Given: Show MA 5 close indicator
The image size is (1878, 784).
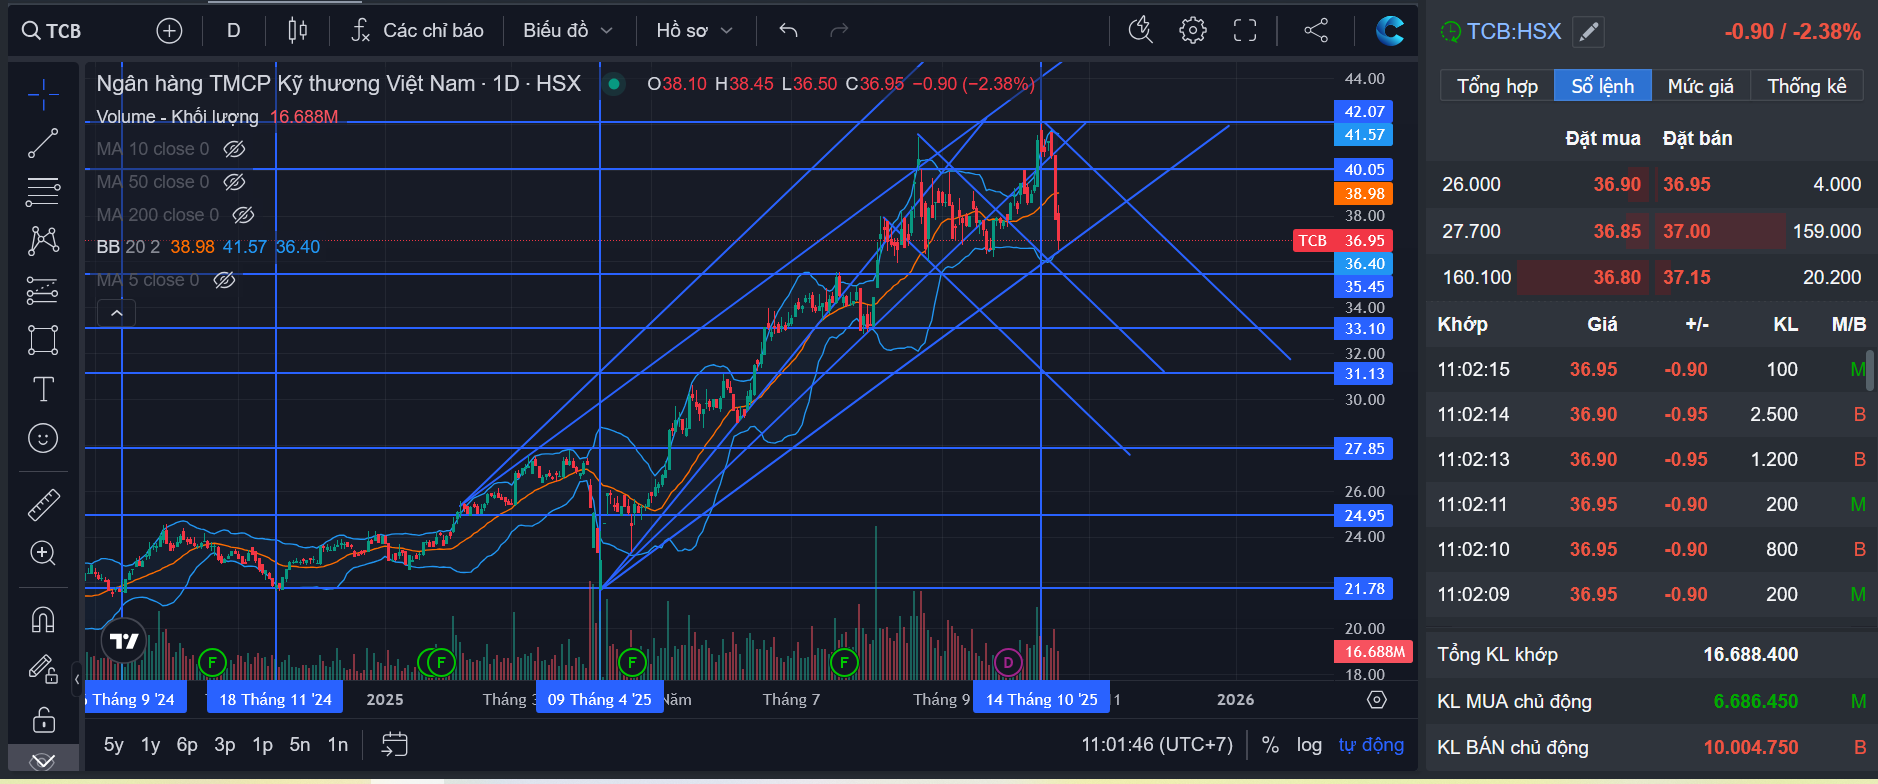Looking at the screenshot, I should 225,280.
